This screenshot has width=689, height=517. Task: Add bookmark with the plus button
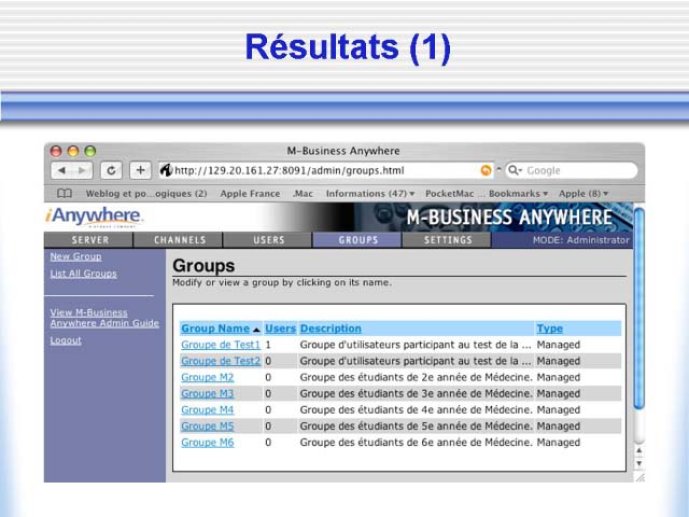[x=141, y=170]
